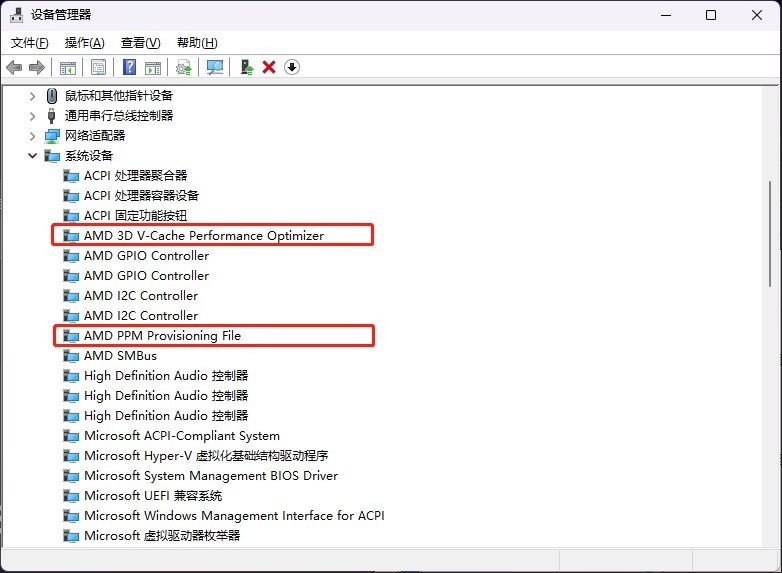
Task: Select AMD SMBus device name
Action: 120,356
